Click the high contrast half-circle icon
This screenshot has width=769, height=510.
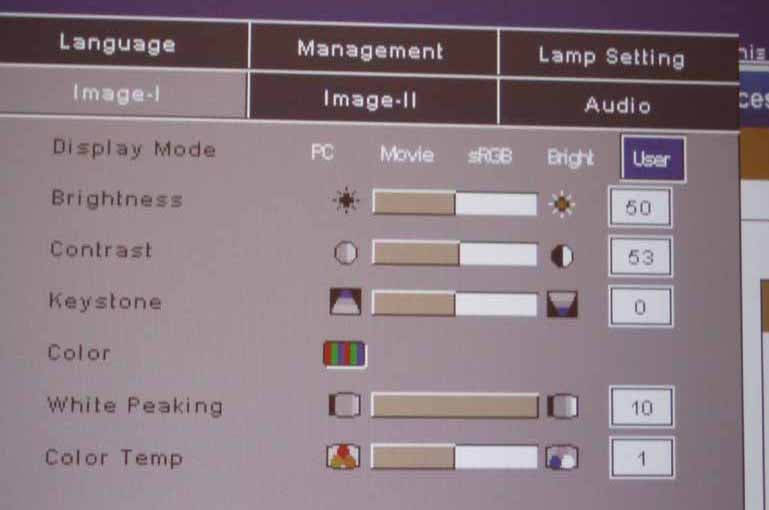point(562,256)
